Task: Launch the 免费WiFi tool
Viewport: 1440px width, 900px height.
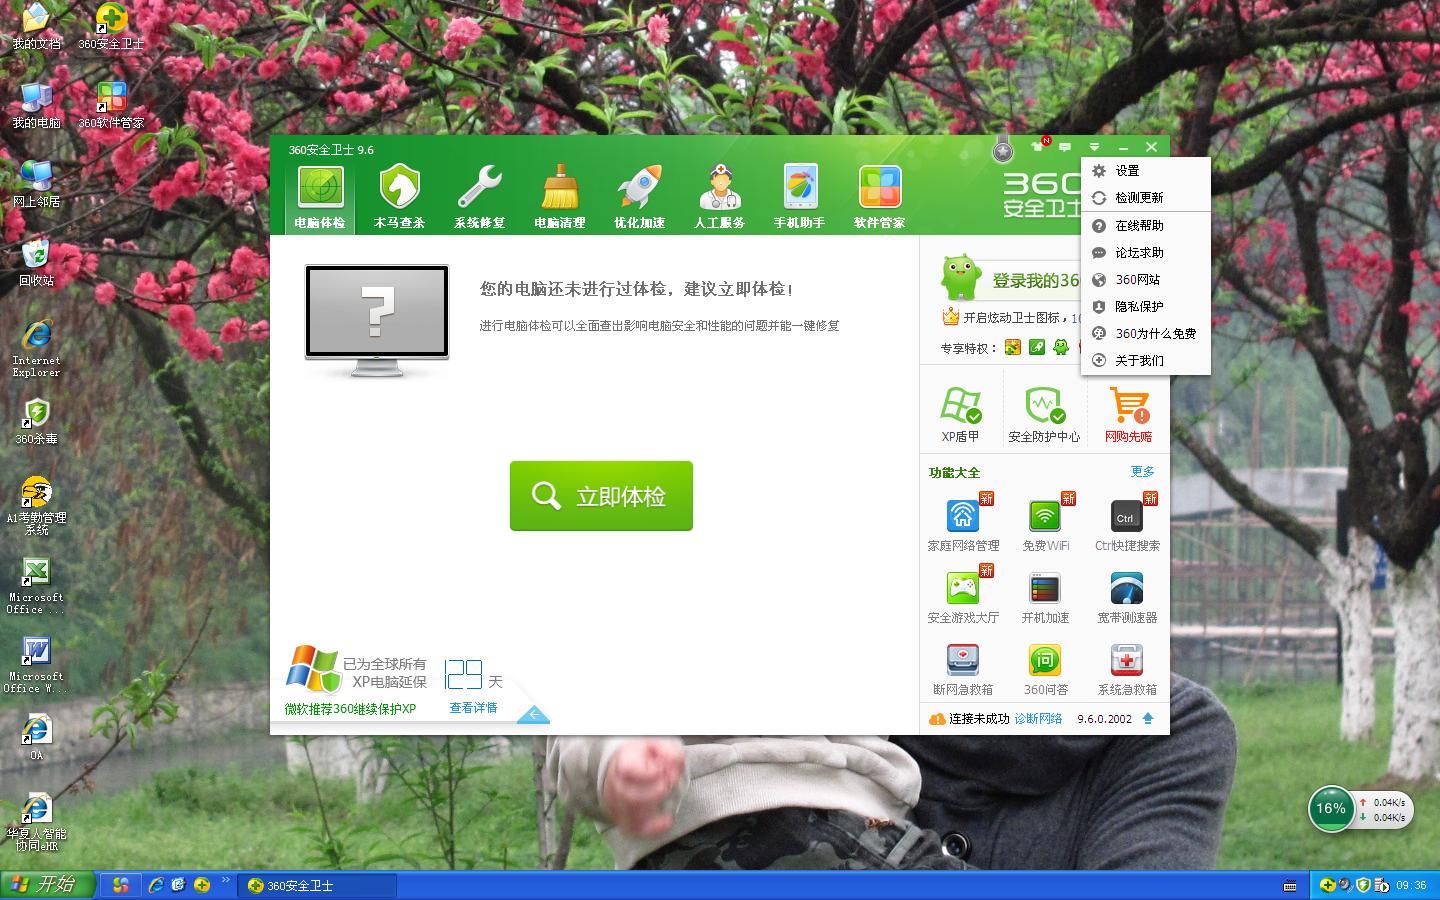Action: [1045, 525]
